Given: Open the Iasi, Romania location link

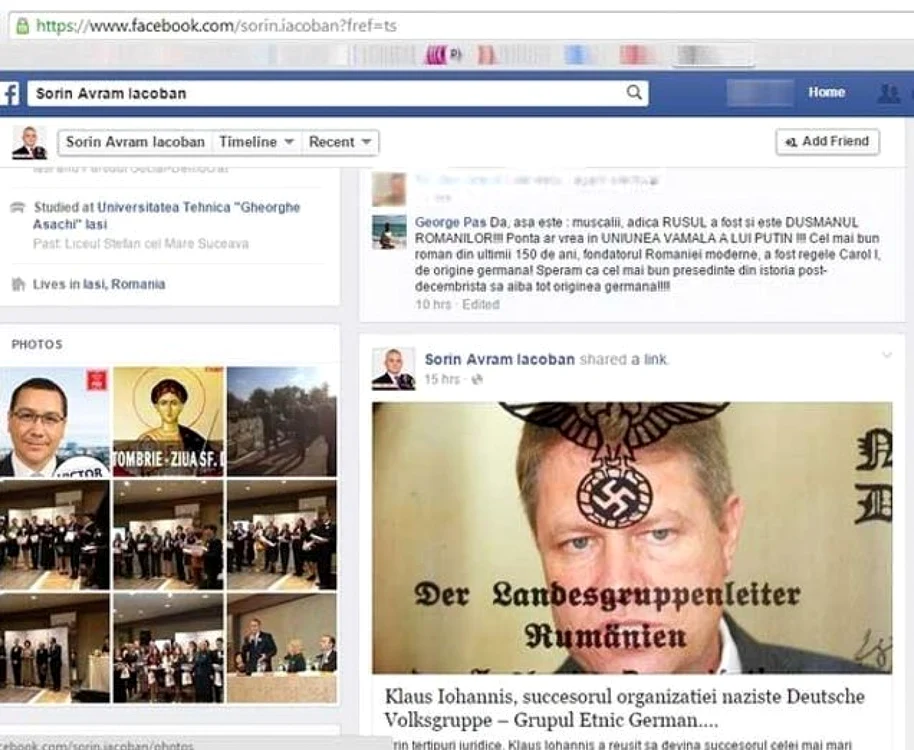Looking at the screenshot, I should pyautogui.click(x=124, y=284).
